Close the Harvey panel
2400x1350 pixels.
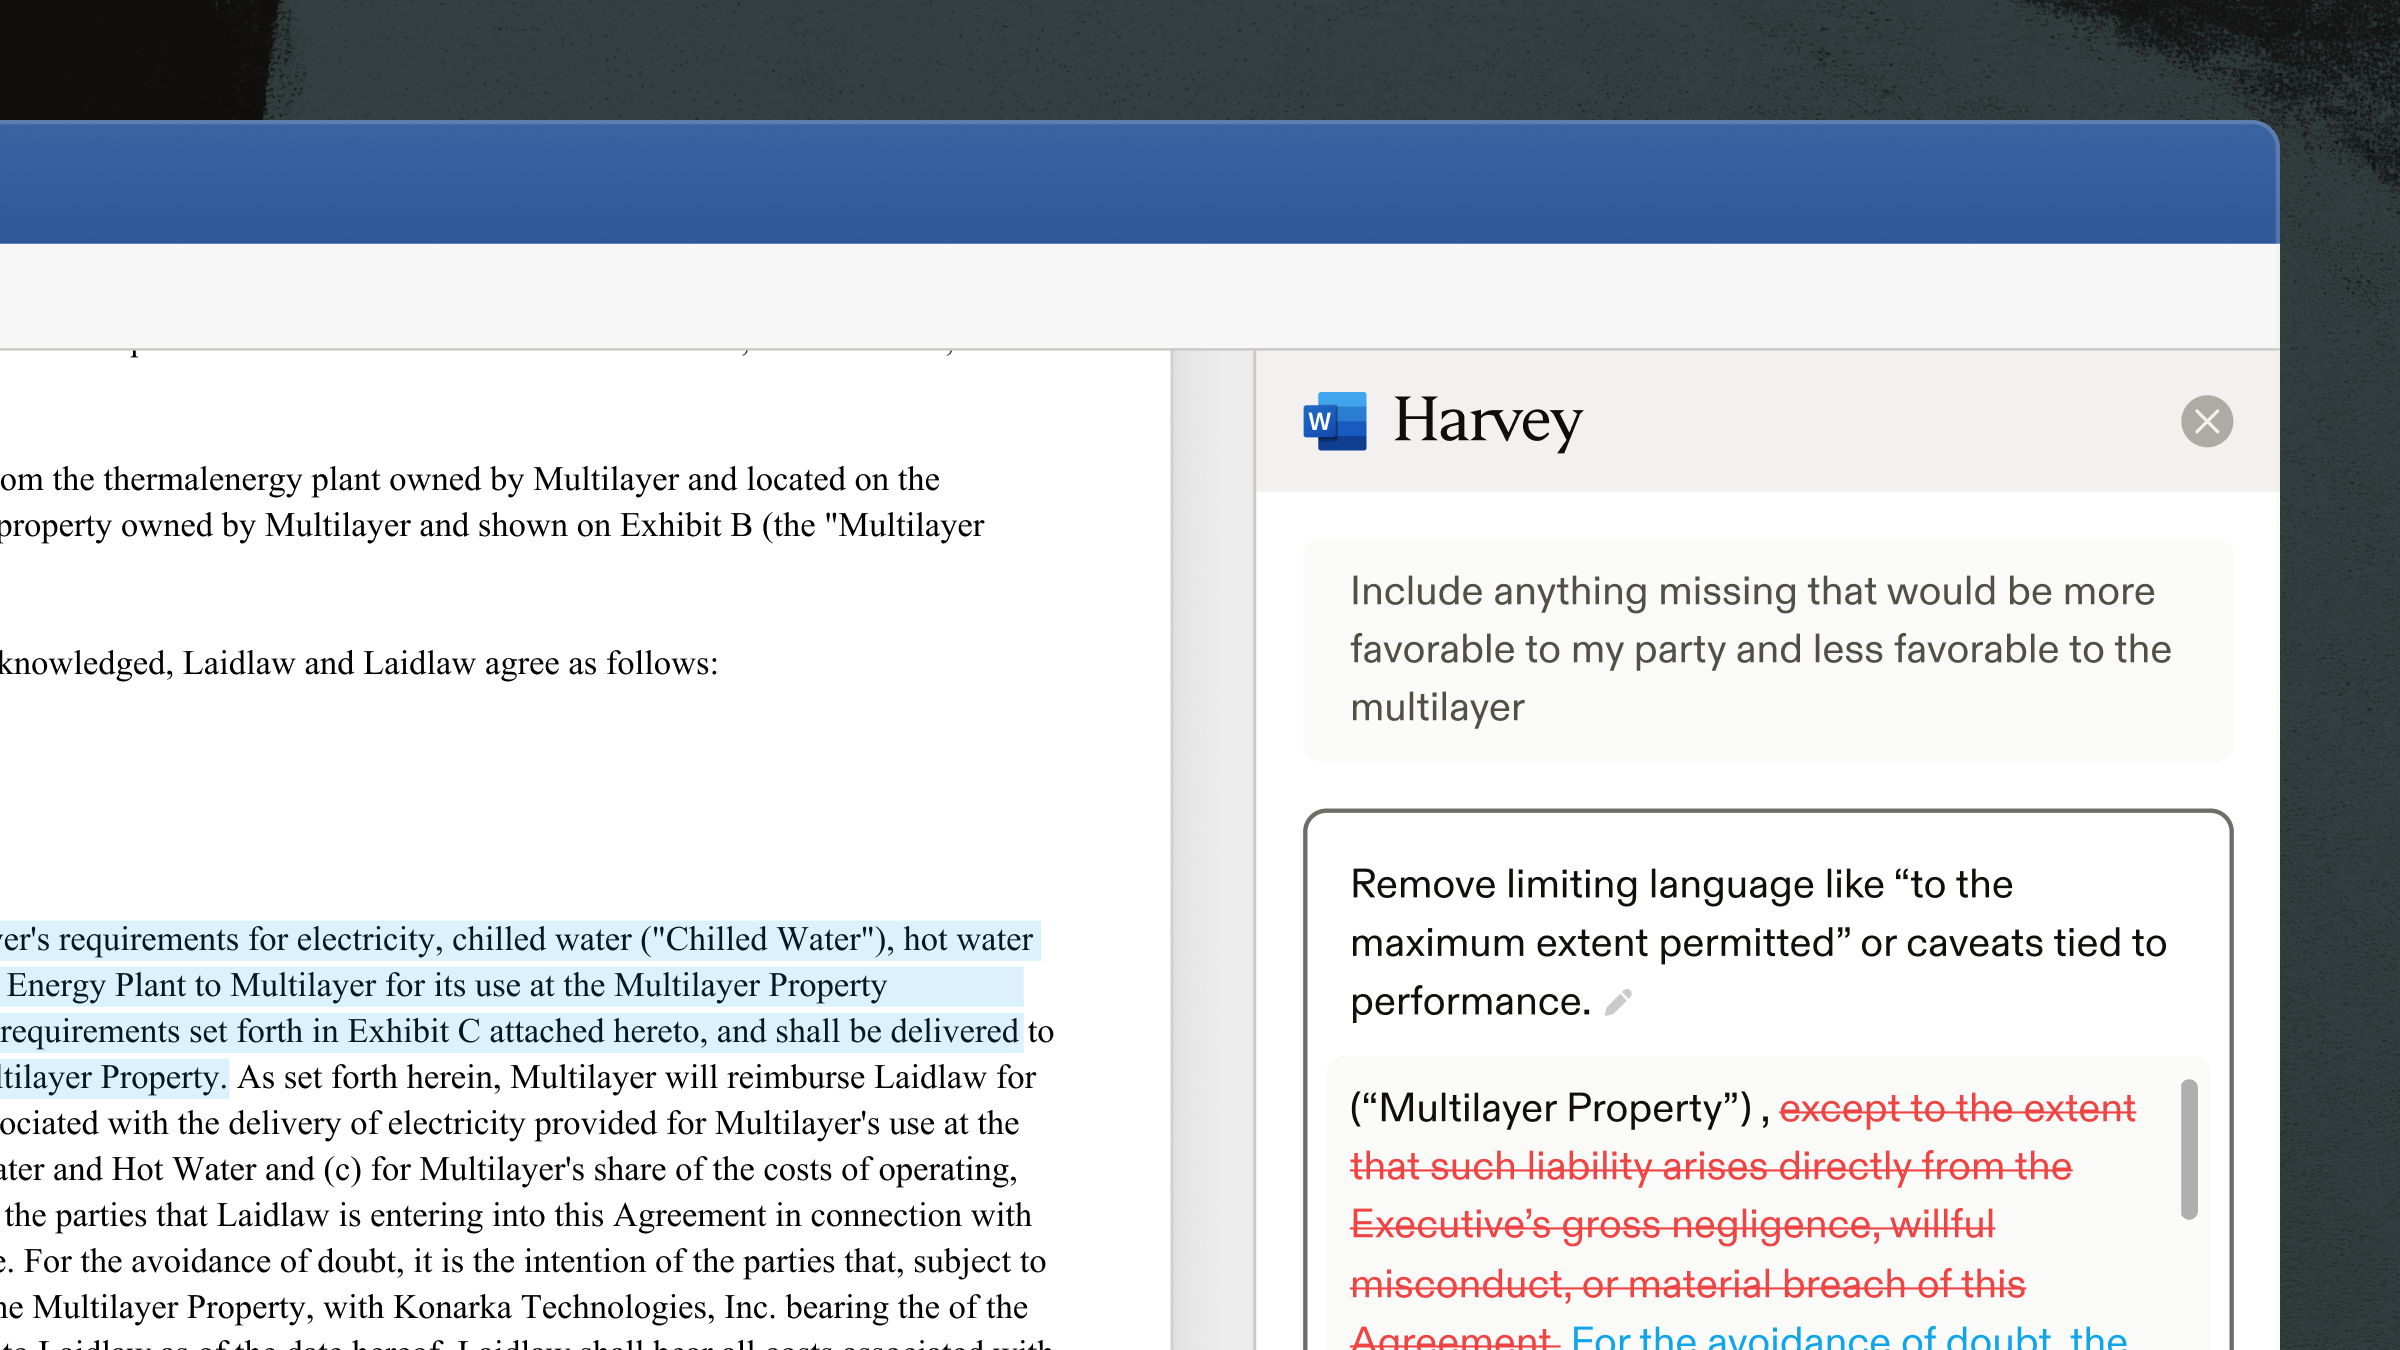coord(2206,421)
